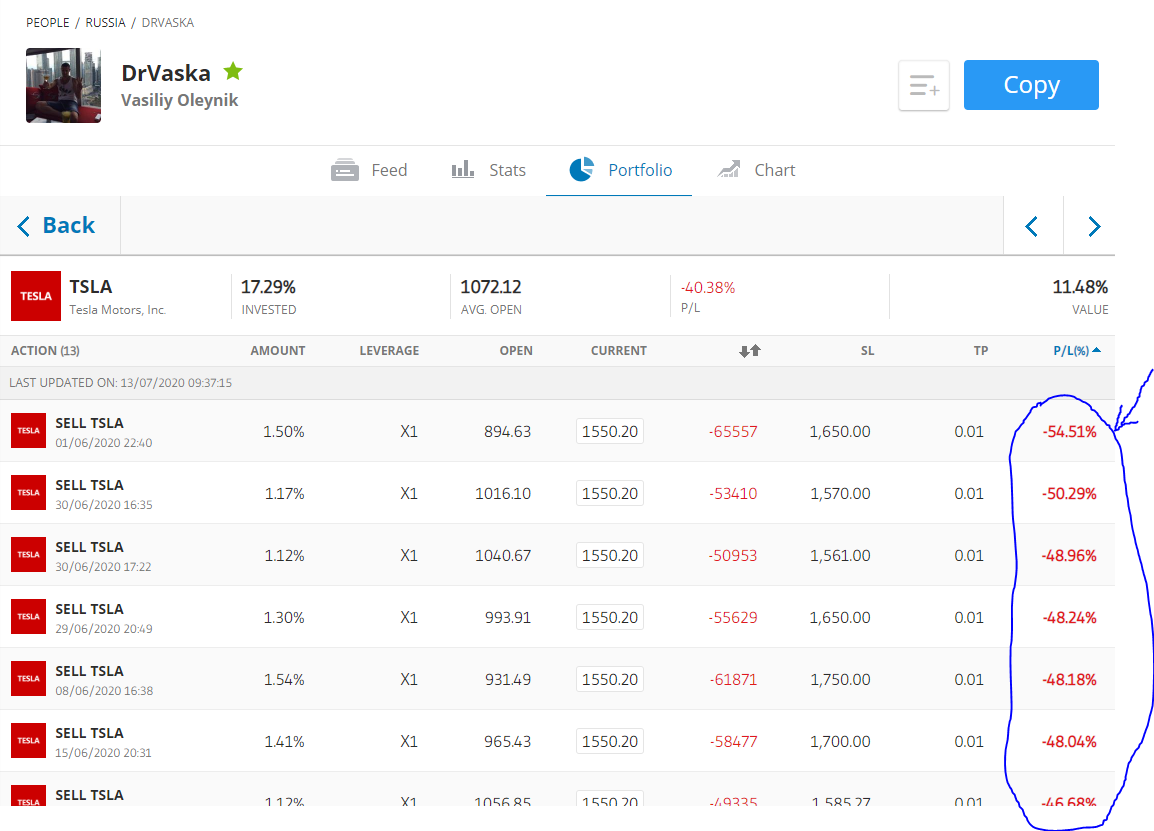Click the Copy button

click(x=1030, y=85)
